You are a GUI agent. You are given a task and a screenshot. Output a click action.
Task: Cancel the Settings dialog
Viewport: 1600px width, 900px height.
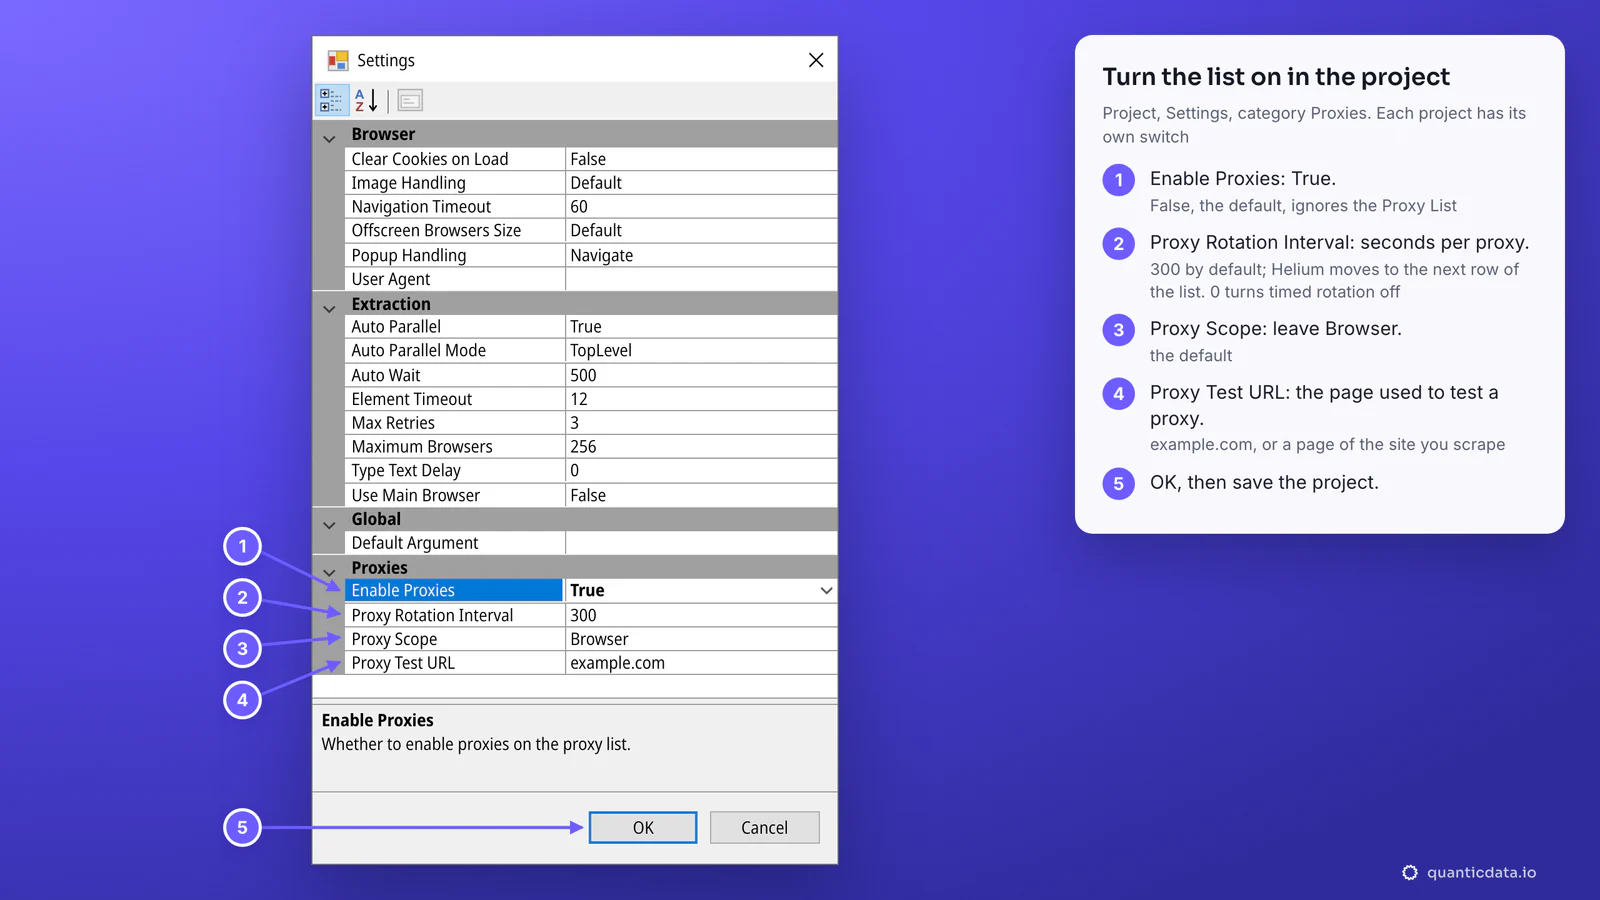pos(765,828)
